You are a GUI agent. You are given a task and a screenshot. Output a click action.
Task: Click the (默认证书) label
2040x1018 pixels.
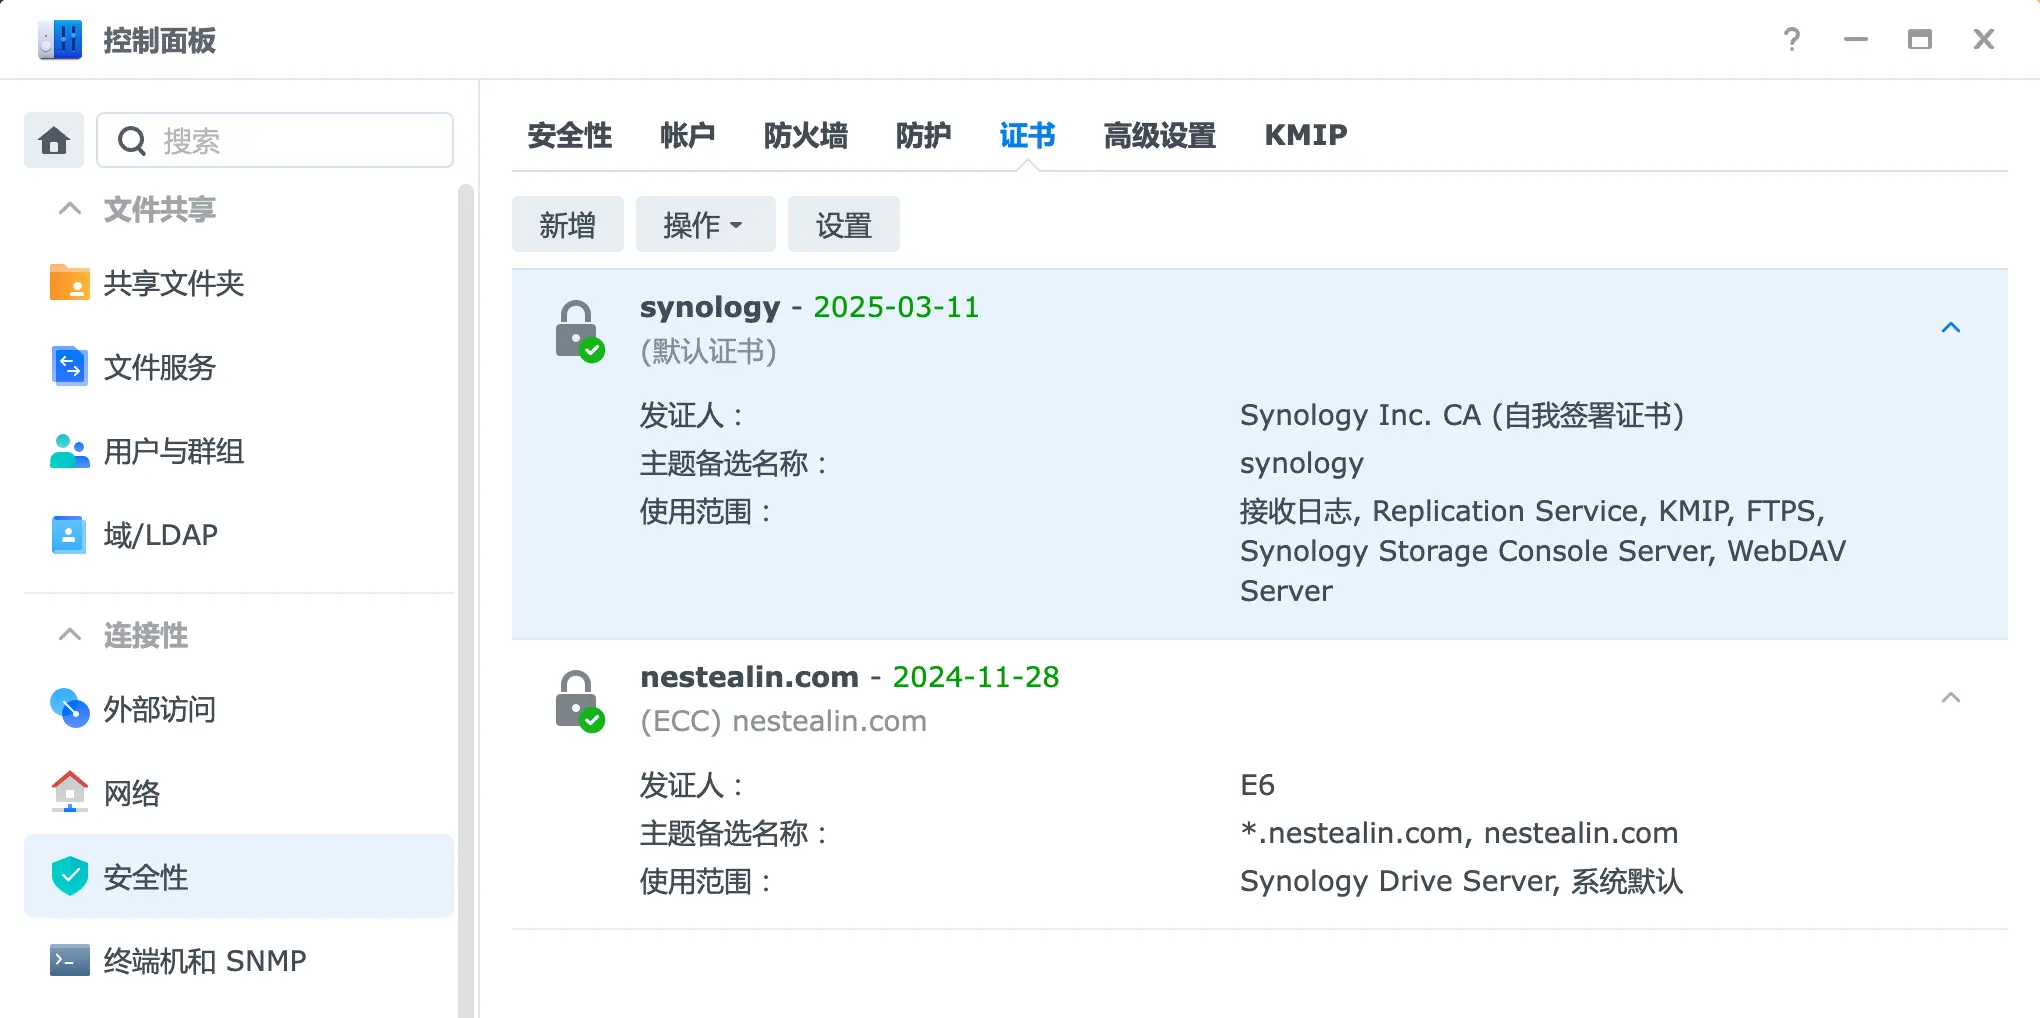pyautogui.click(x=708, y=351)
